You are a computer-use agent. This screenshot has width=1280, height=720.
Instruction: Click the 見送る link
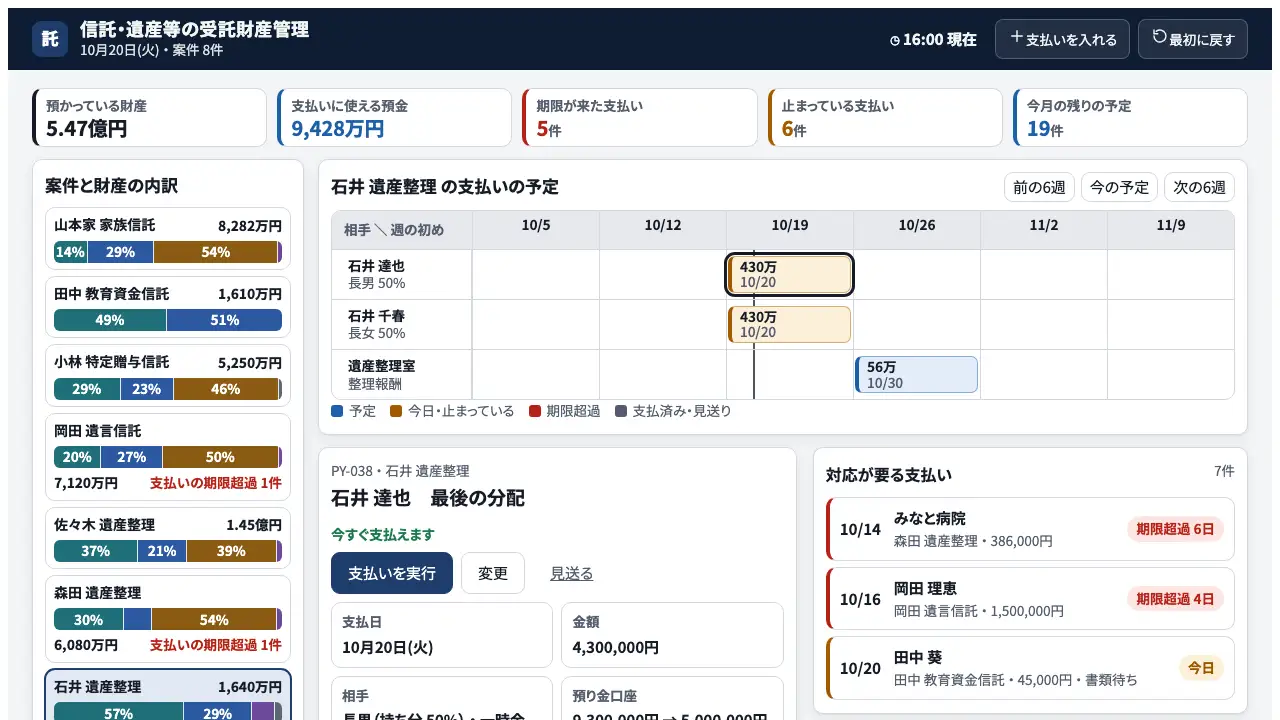coord(571,573)
